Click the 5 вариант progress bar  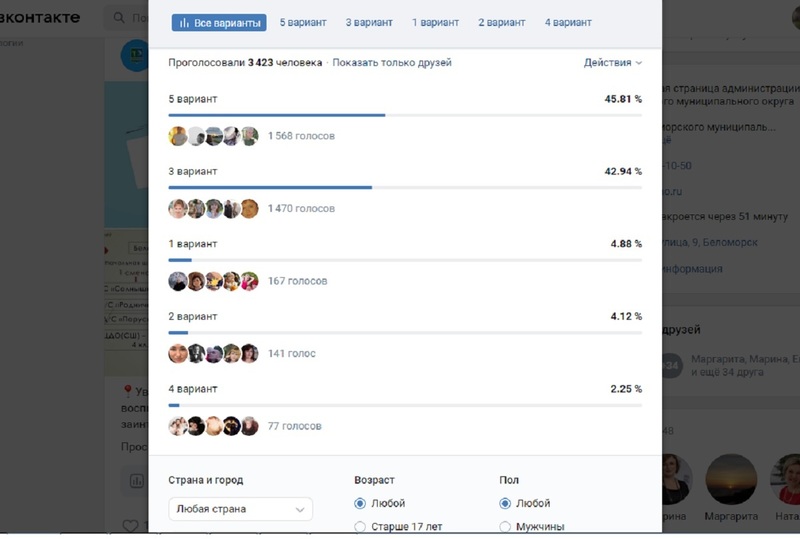[277, 115]
